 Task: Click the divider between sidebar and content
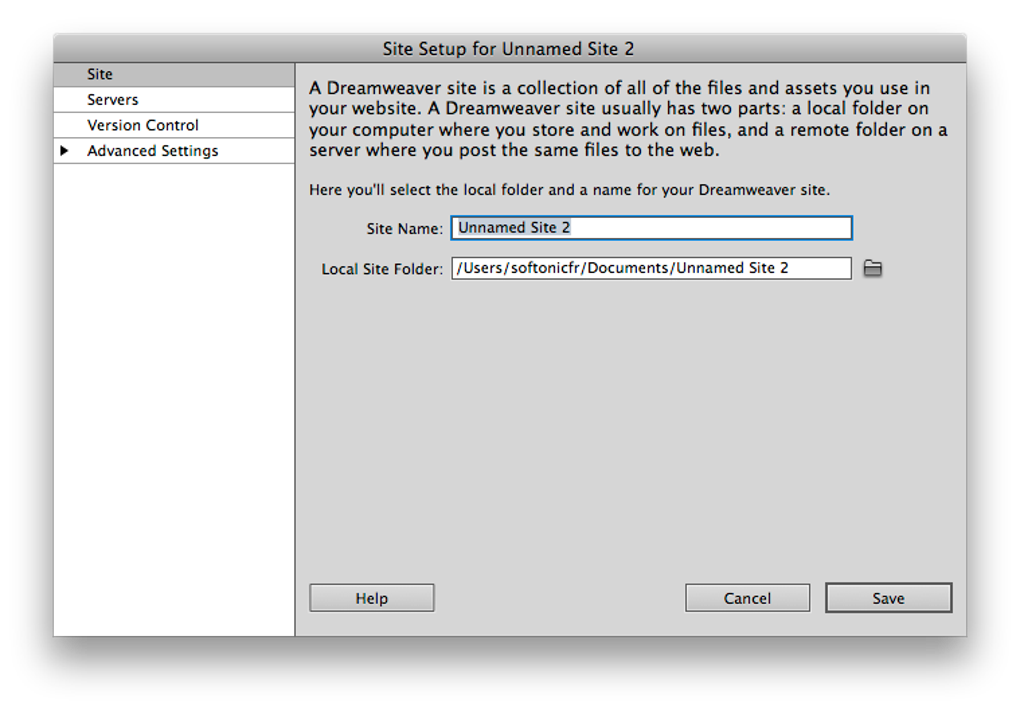(295, 400)
